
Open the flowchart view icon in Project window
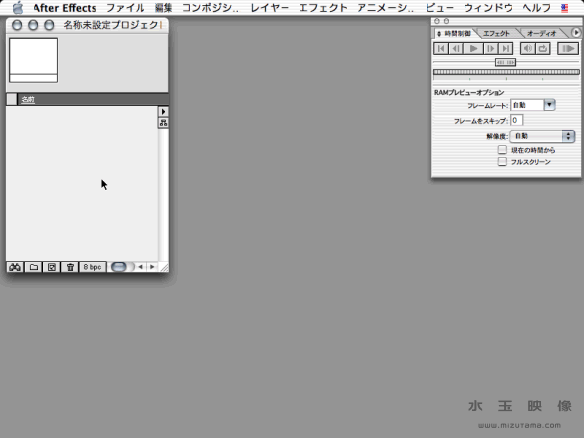coord(163,123)
